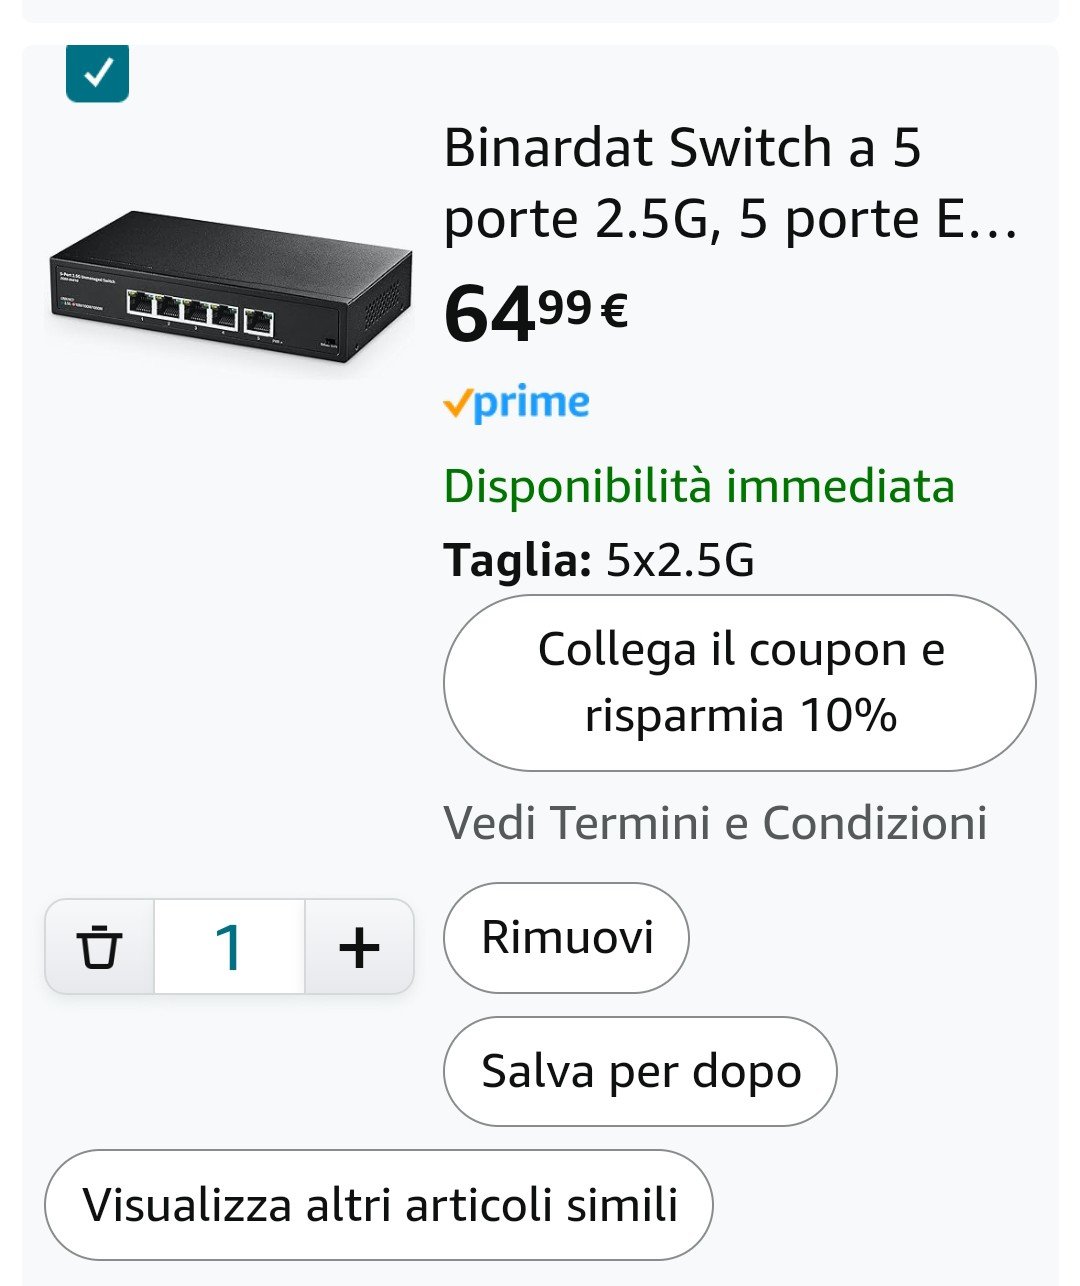Open the Binardat switch product image

pos(230,290)
